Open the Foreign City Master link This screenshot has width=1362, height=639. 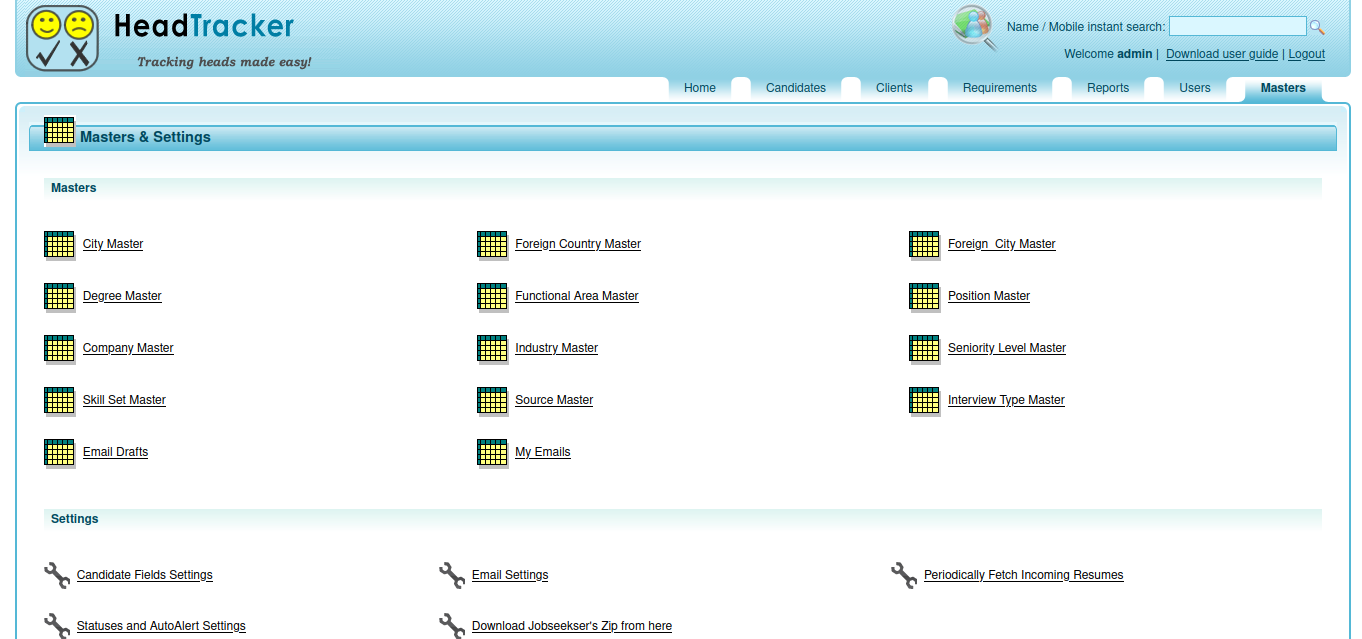pyautogui.click(x=1002, y=244)
